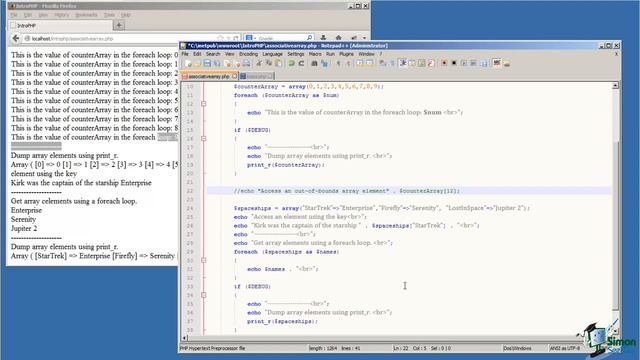Collapse the foreach fold marker at line 30
The width and height of the screenshot is (640, 360).
pos(204,260)
